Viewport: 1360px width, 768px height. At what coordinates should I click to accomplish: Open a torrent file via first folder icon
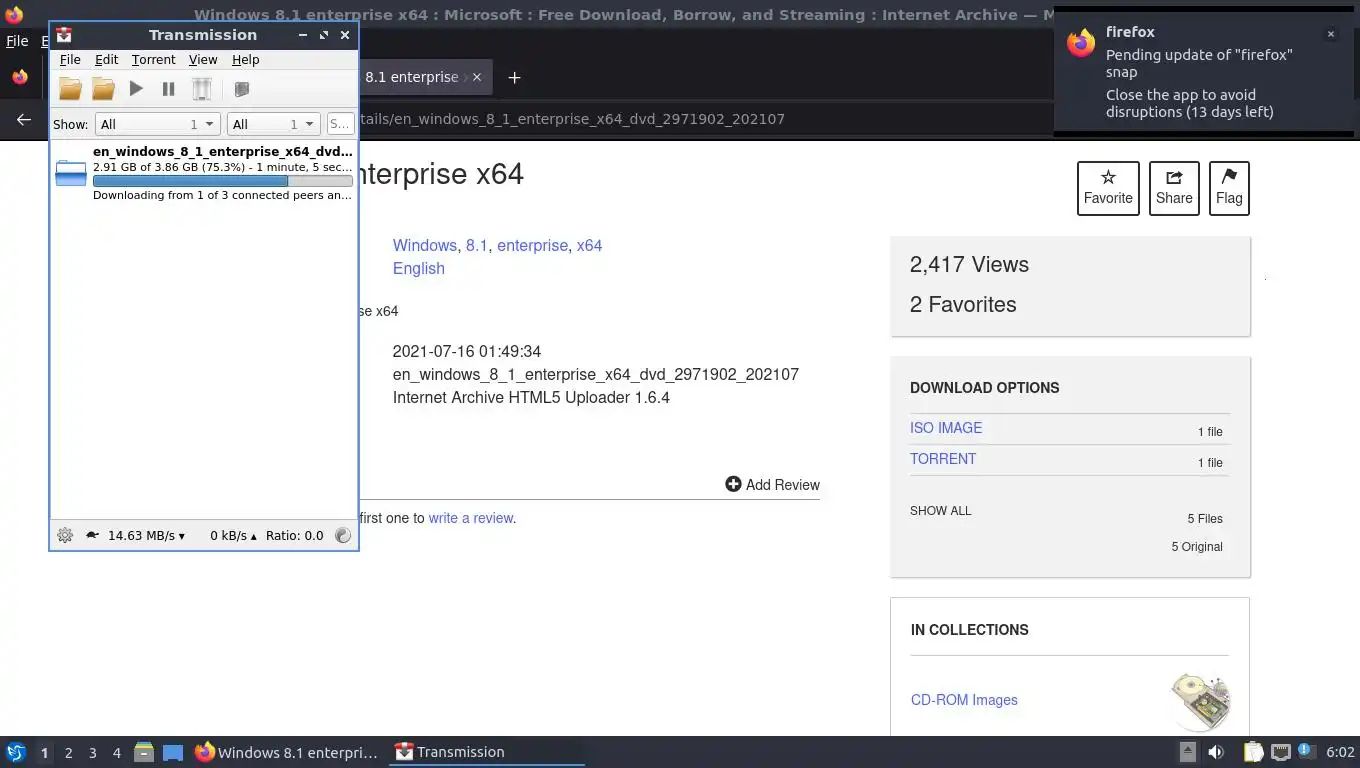click(x=70, y=89)
